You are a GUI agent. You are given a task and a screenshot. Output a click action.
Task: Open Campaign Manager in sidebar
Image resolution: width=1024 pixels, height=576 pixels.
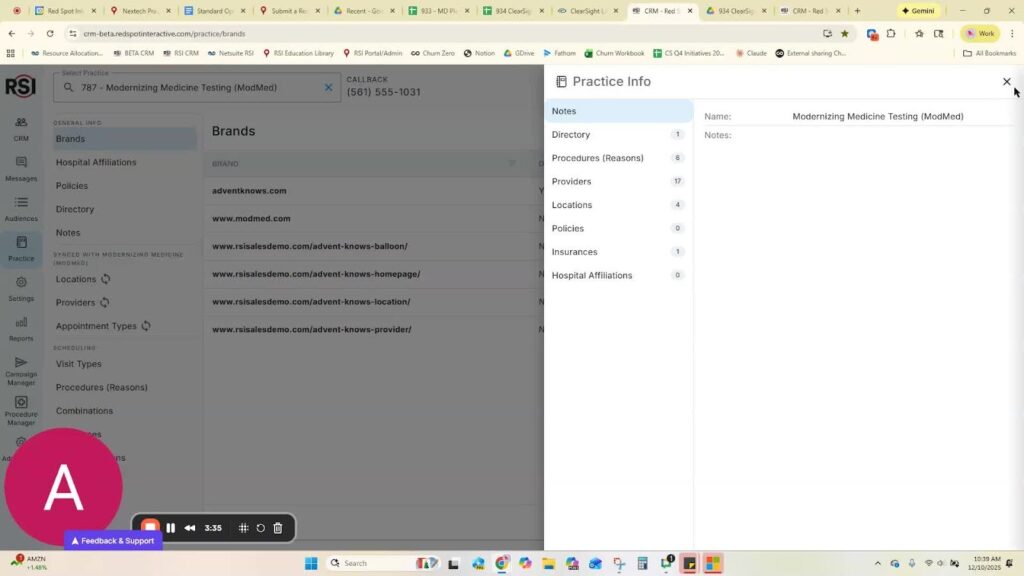tap(21, 364)
